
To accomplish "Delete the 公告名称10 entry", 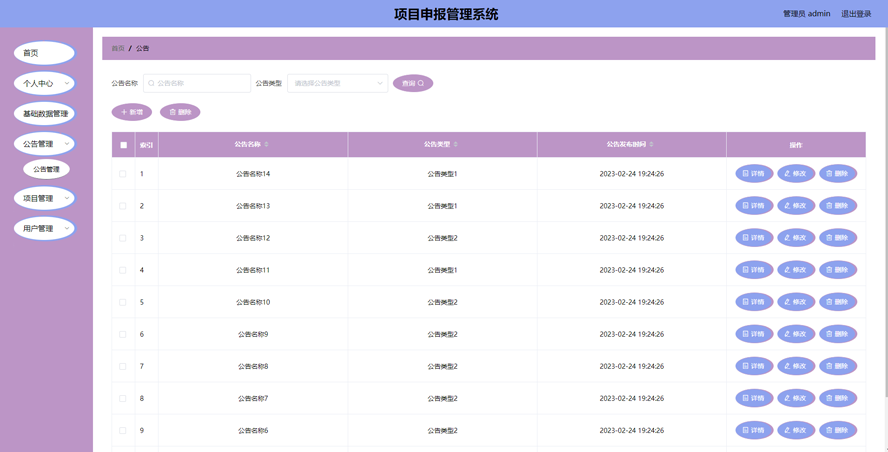I will click(x=838, y=302).
